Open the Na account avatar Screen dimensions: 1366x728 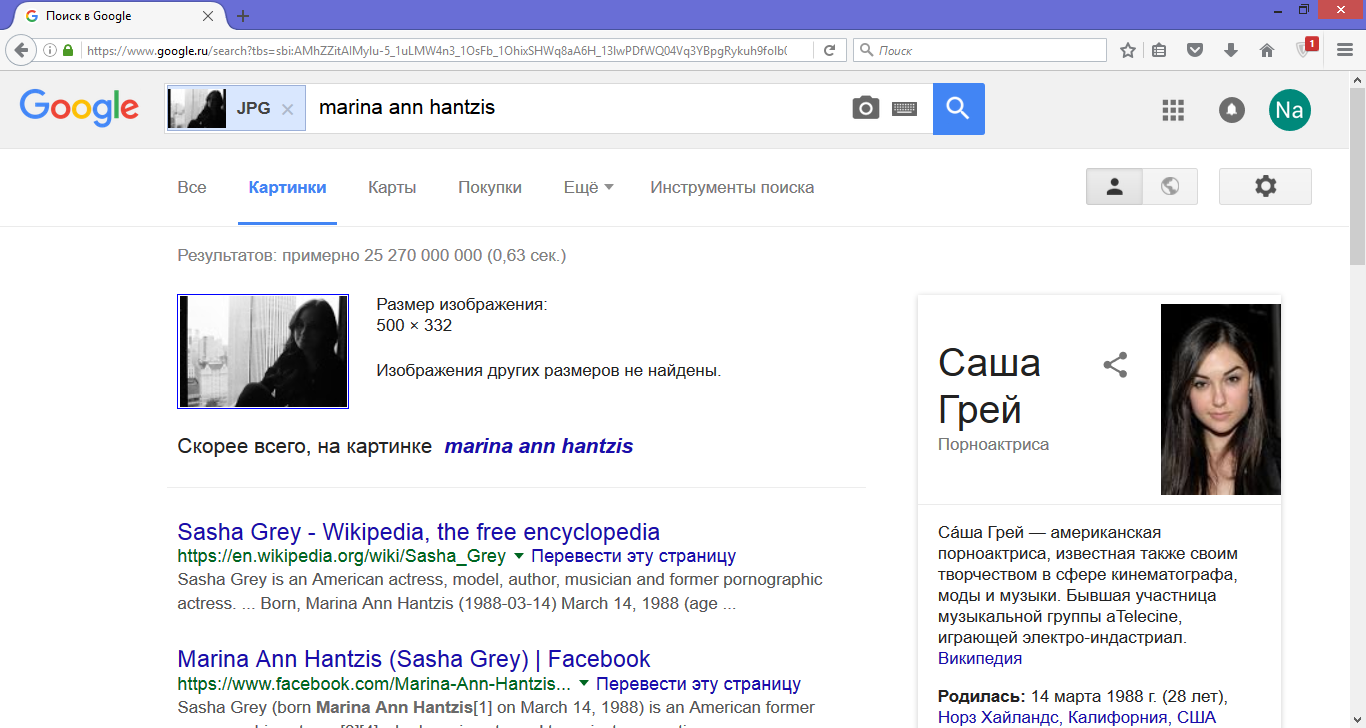1290,110
